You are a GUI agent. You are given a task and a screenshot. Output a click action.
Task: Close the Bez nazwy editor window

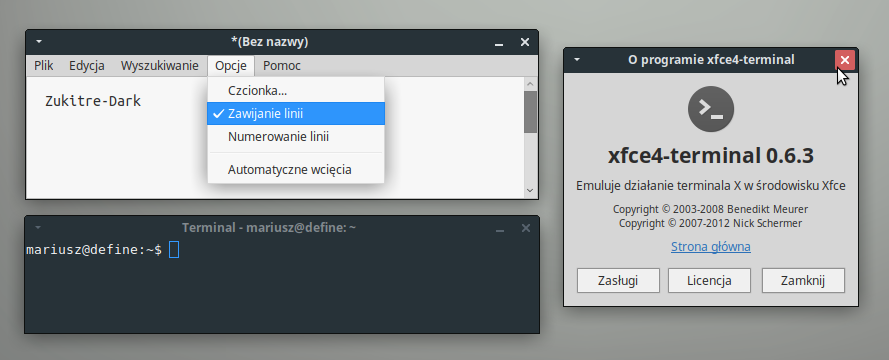tap(525, 42)
